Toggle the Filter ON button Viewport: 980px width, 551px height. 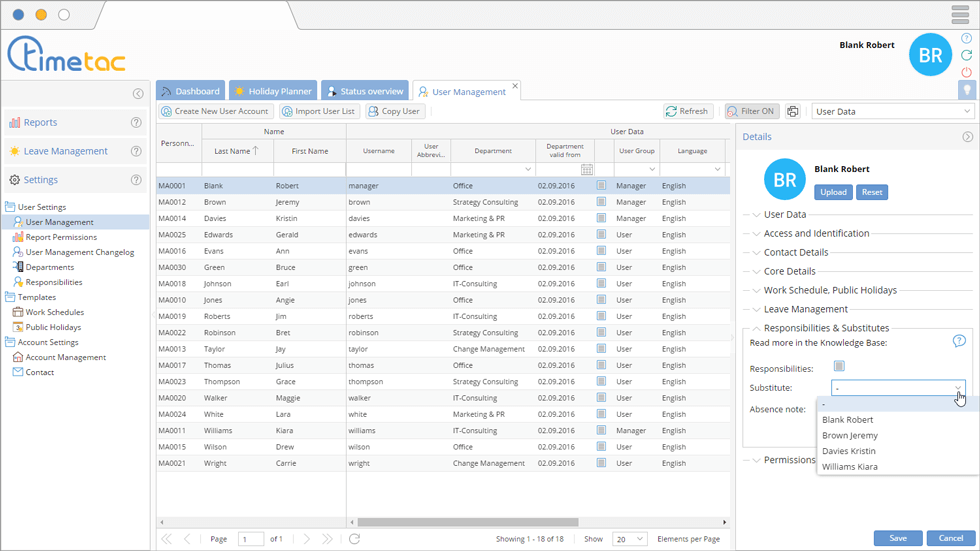click(x=752, y=112)
